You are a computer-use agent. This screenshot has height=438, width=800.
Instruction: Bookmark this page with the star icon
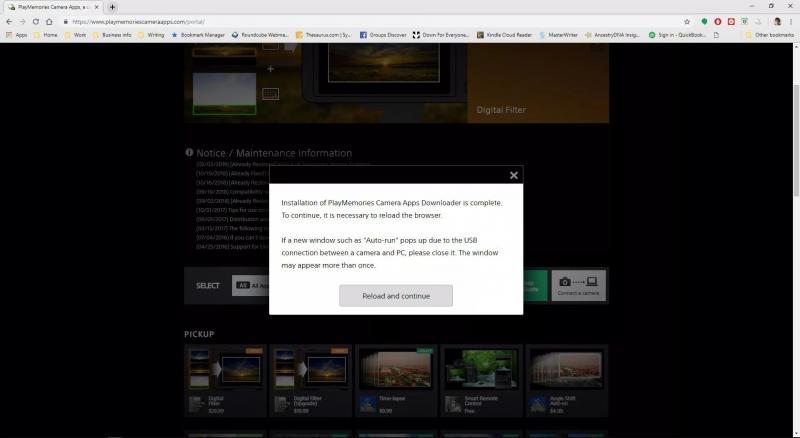[x=687, y=21]
